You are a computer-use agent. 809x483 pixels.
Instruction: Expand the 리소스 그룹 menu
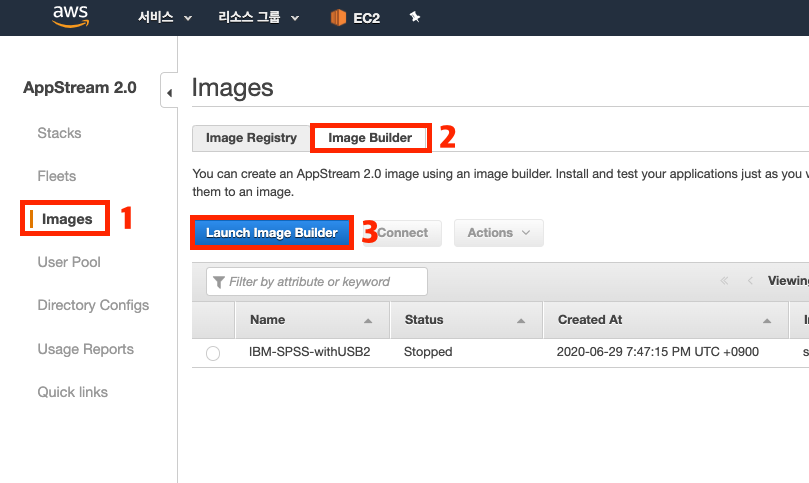click(258, 18)
